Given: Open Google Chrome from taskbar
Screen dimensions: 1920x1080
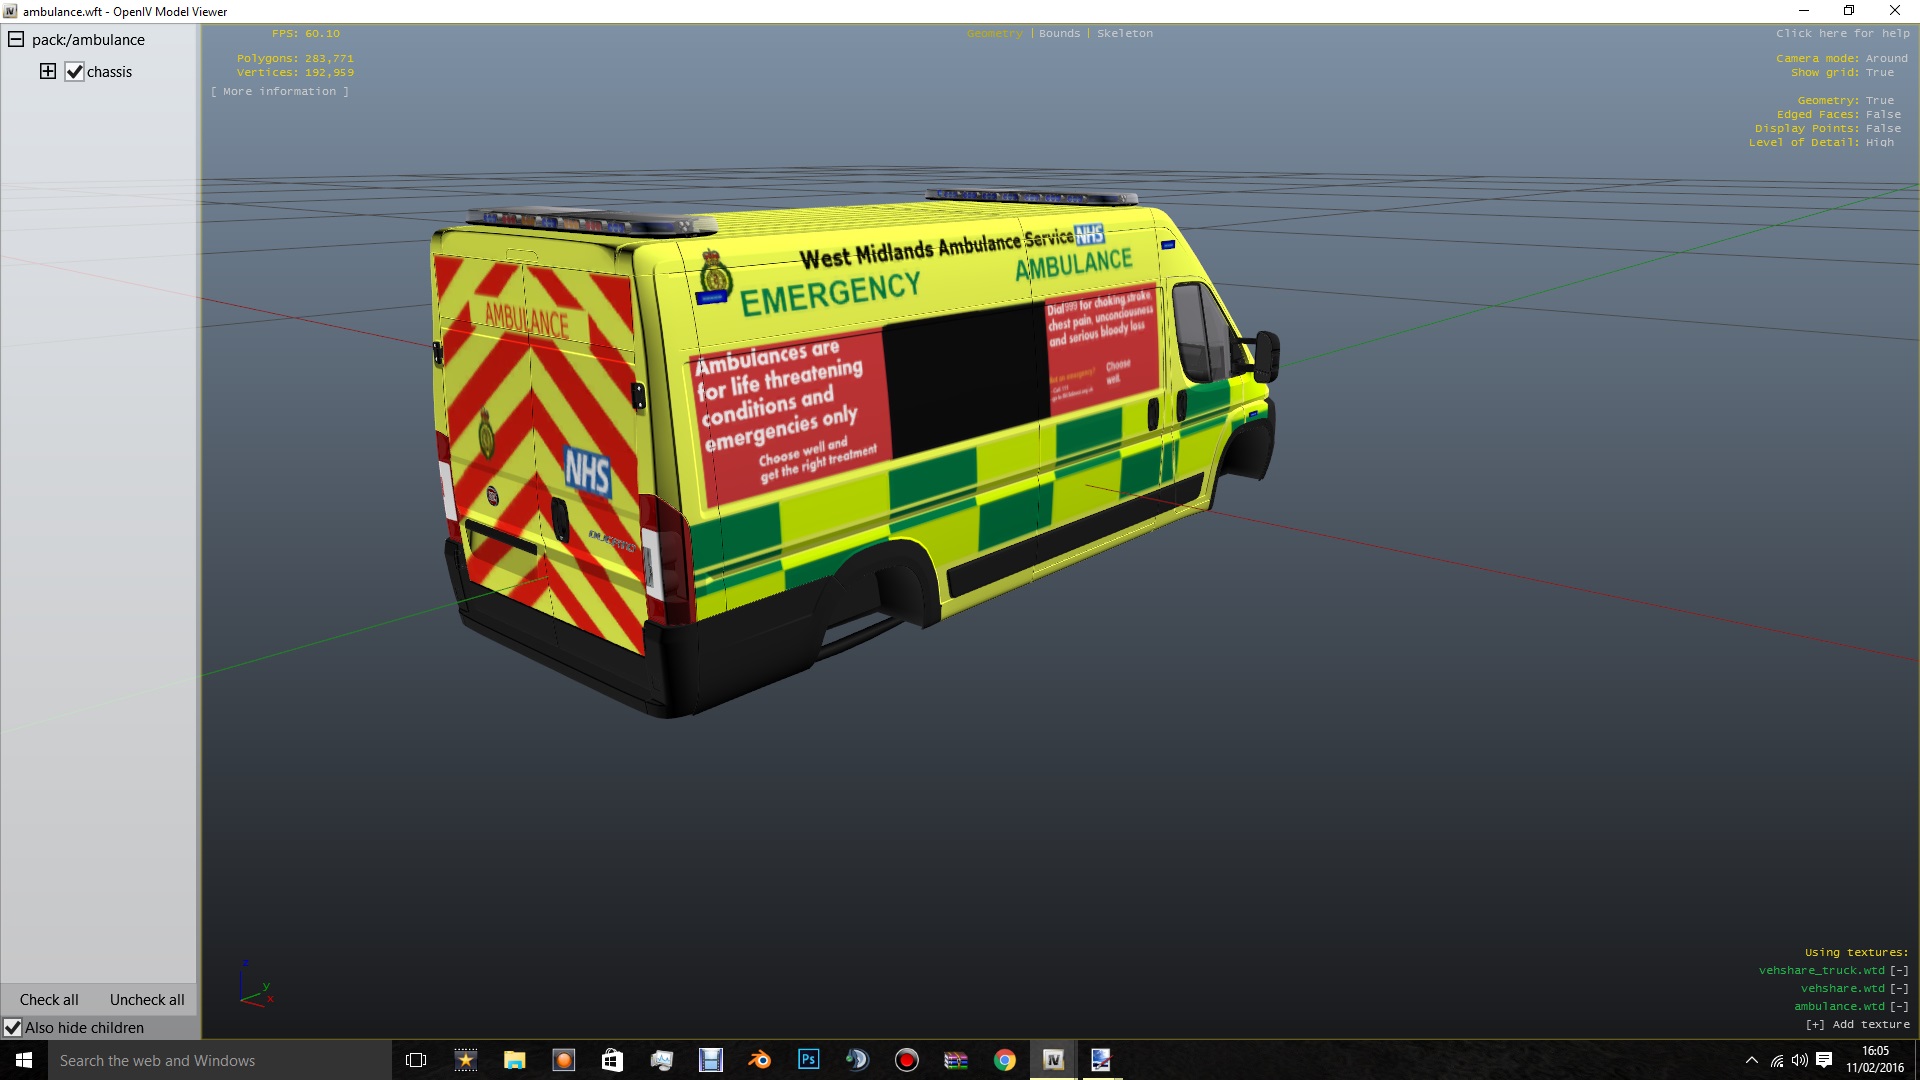Looking at the screenshot, I should pos(1004,1060).
